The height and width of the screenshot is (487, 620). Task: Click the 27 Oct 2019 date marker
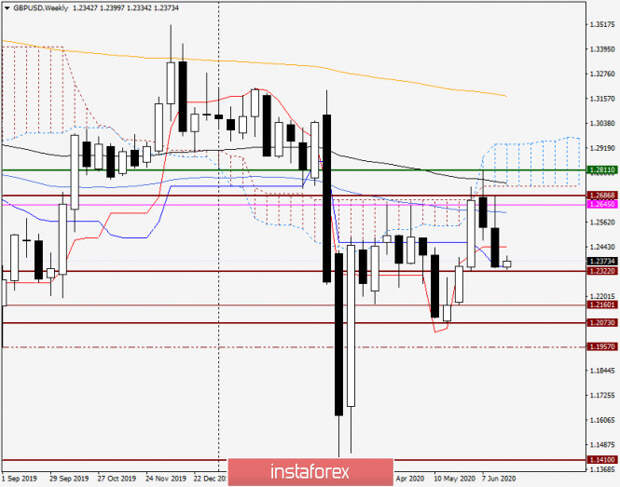pos(117,479)
